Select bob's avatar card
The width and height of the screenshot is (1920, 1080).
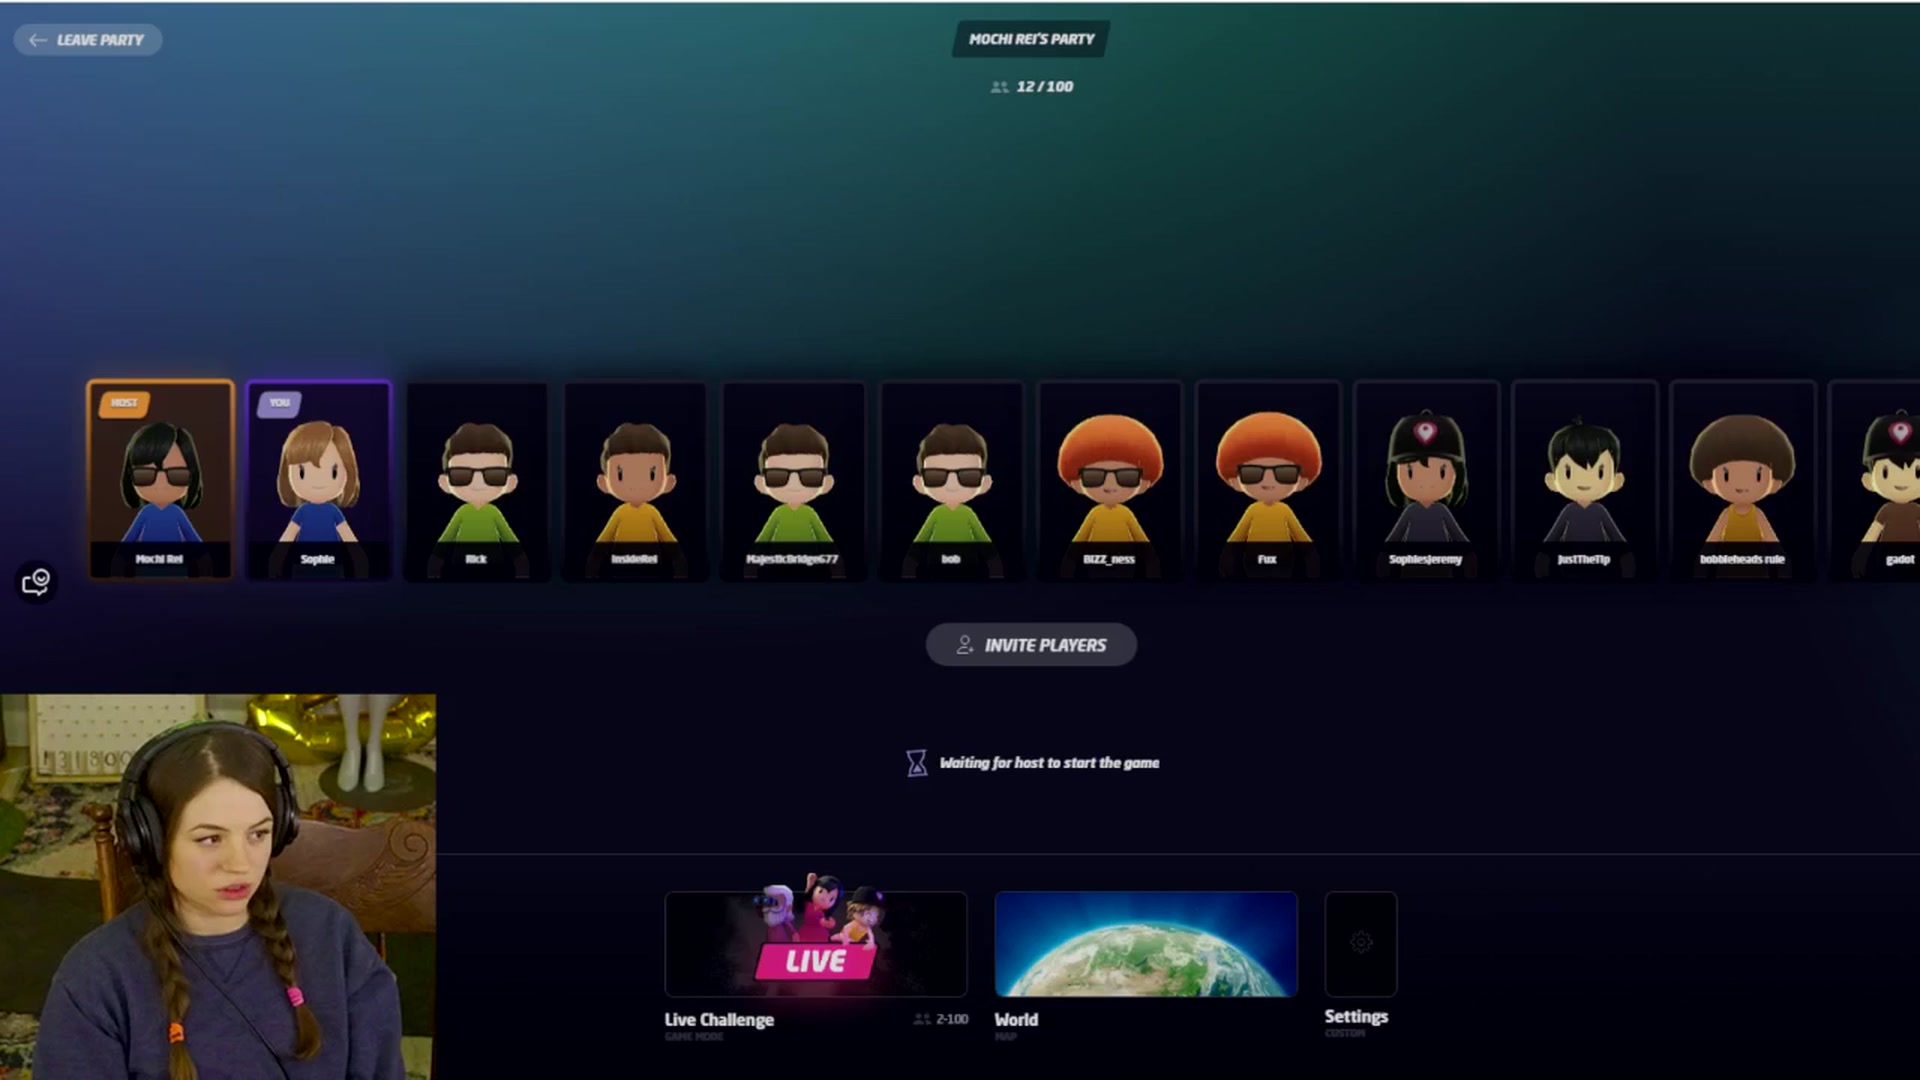point(951,480)
